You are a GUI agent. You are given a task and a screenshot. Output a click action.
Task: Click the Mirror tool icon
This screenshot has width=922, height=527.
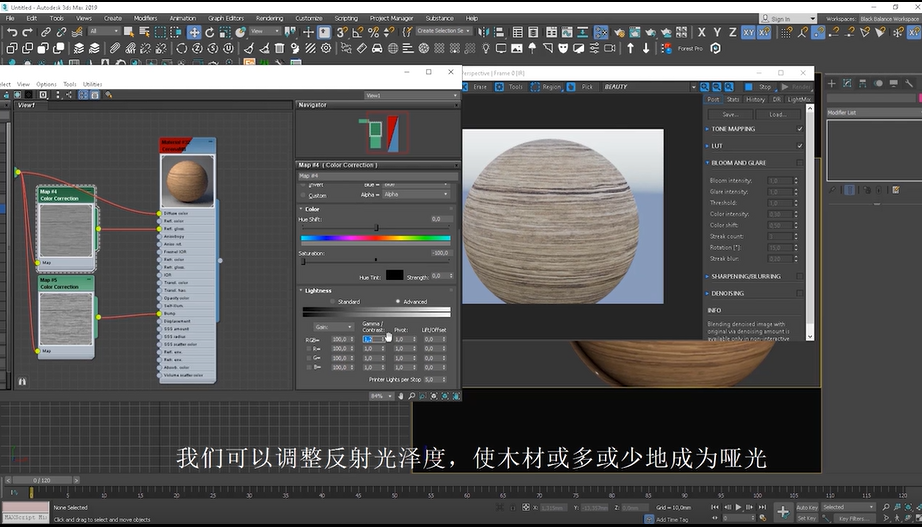point(484,32)
